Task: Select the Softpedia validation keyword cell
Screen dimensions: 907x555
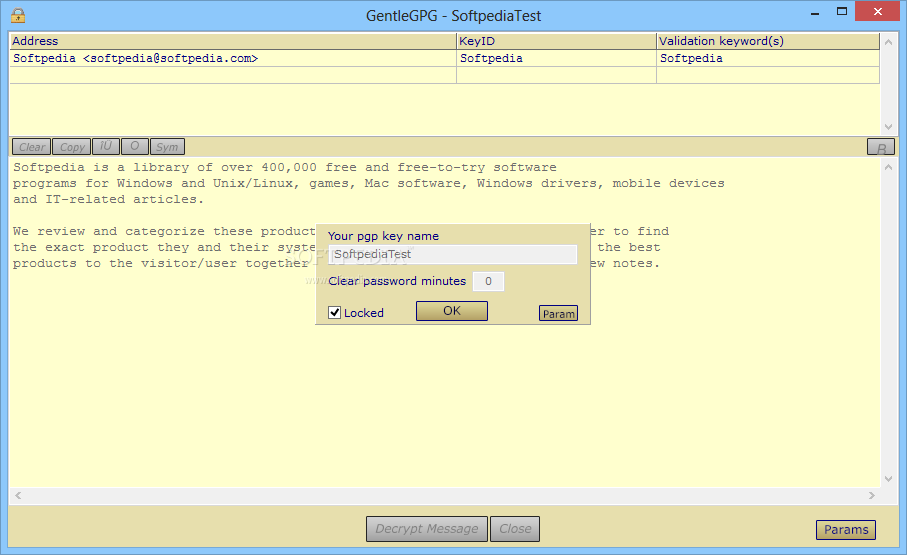Action: 768,58
